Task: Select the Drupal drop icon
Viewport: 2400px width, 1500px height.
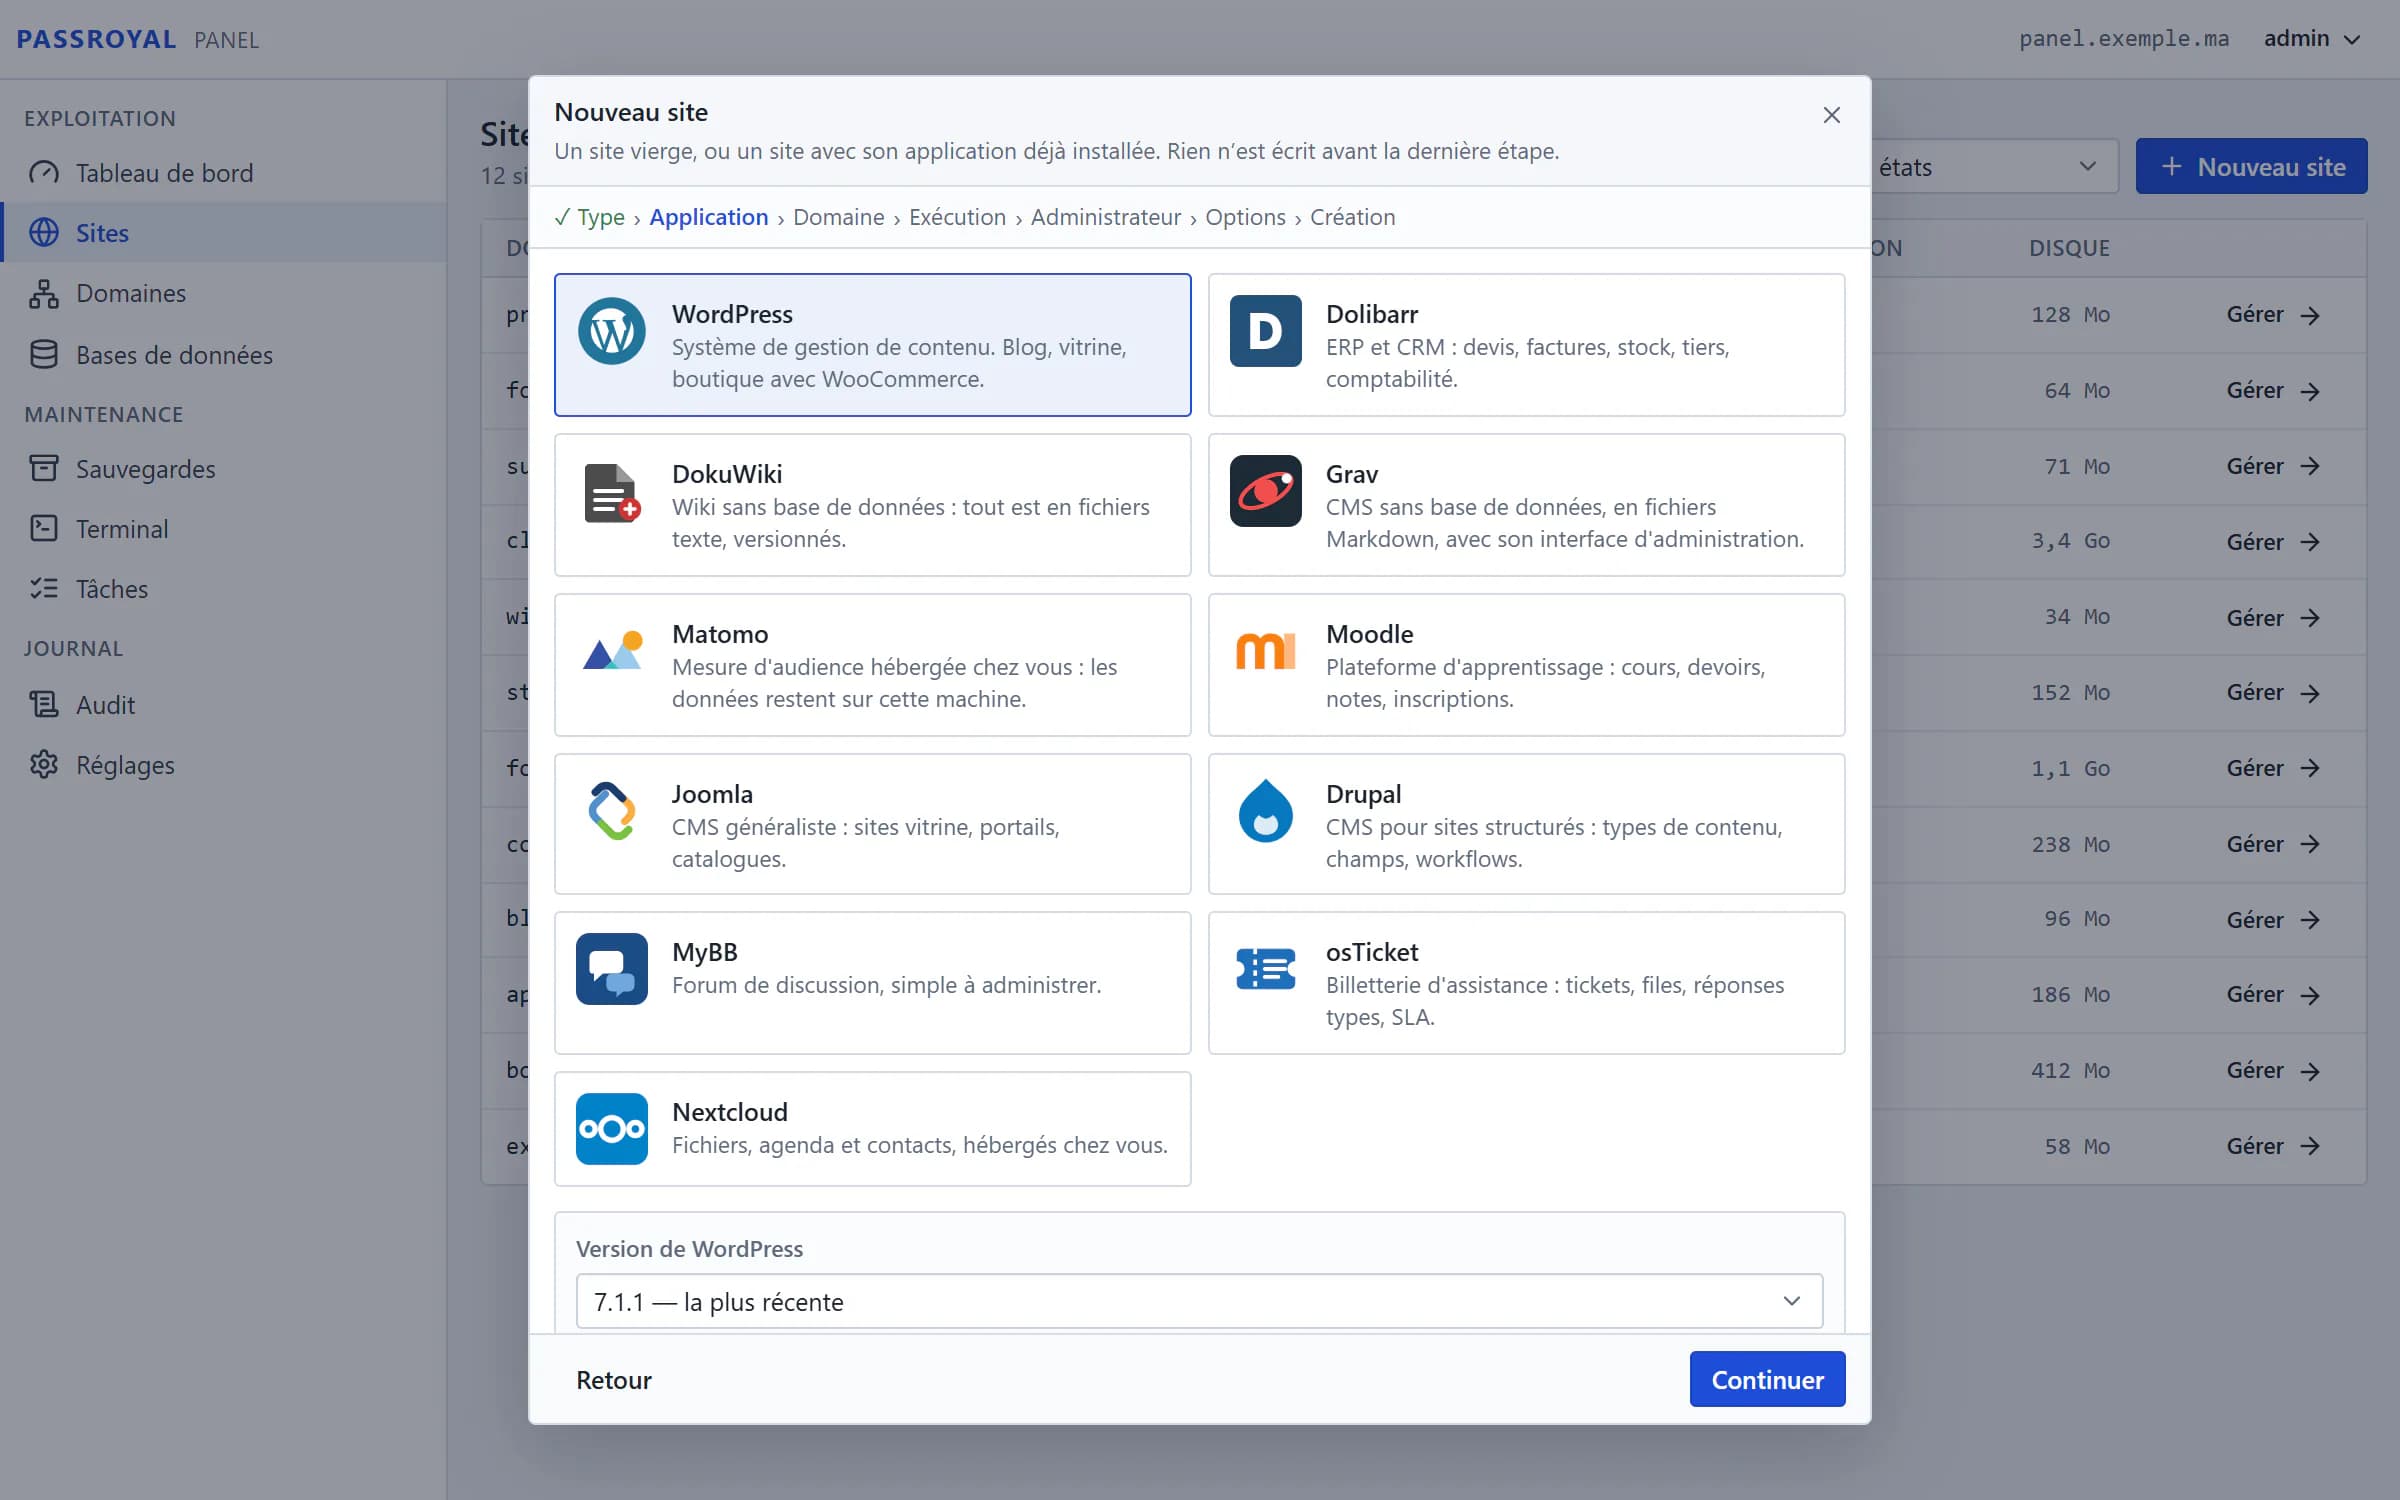Action: click(x=1265, y=811)
